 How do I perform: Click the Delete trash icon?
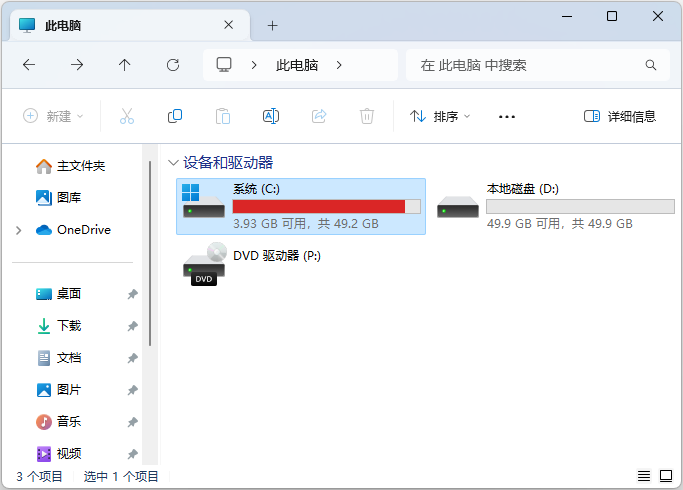coord(367,116)
